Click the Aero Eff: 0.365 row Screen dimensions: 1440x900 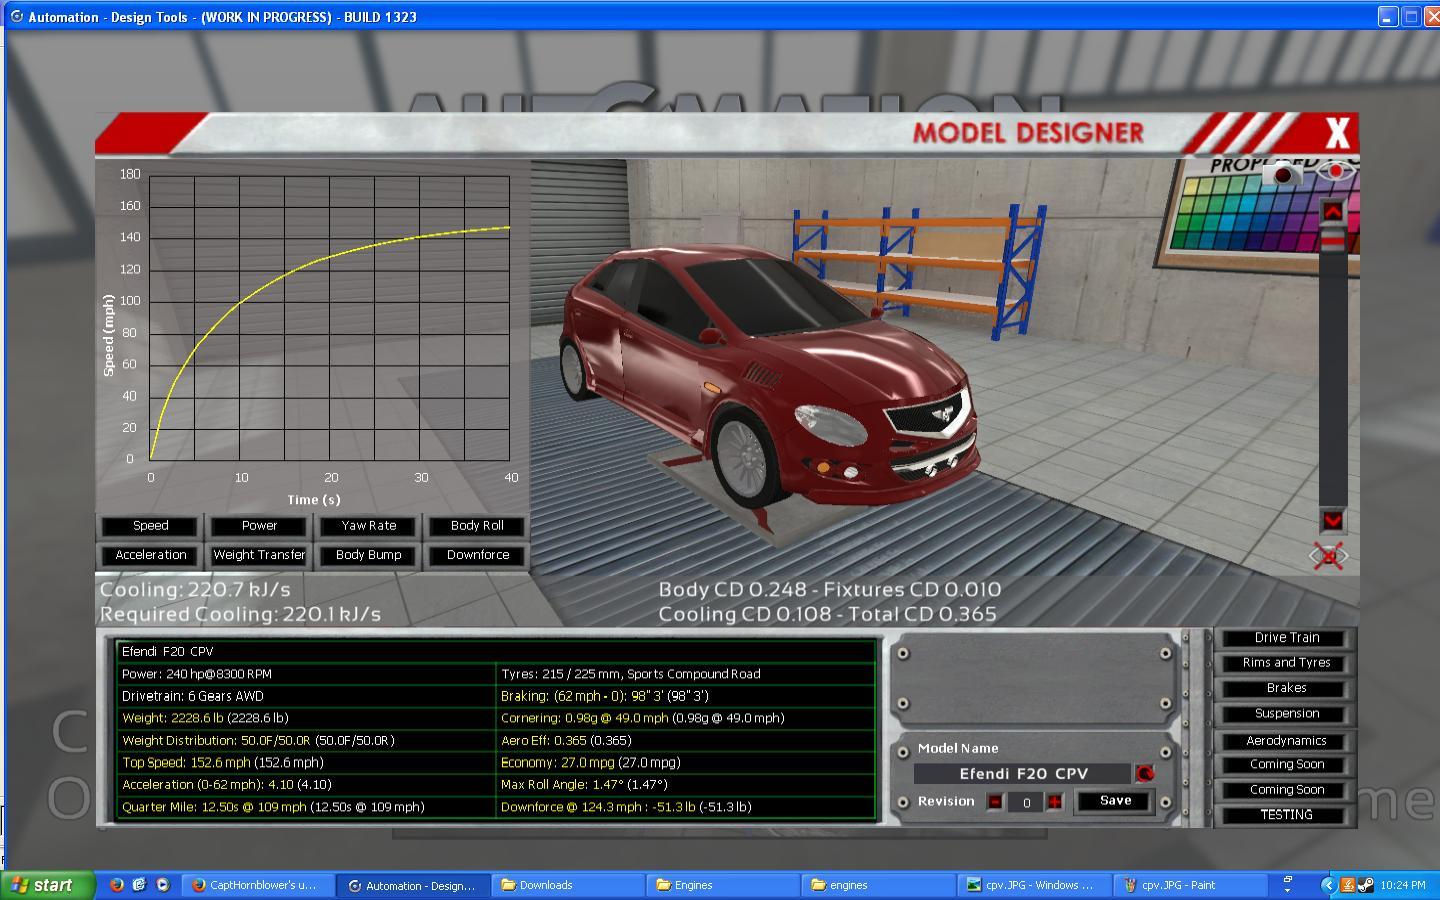tap(686, 741)
